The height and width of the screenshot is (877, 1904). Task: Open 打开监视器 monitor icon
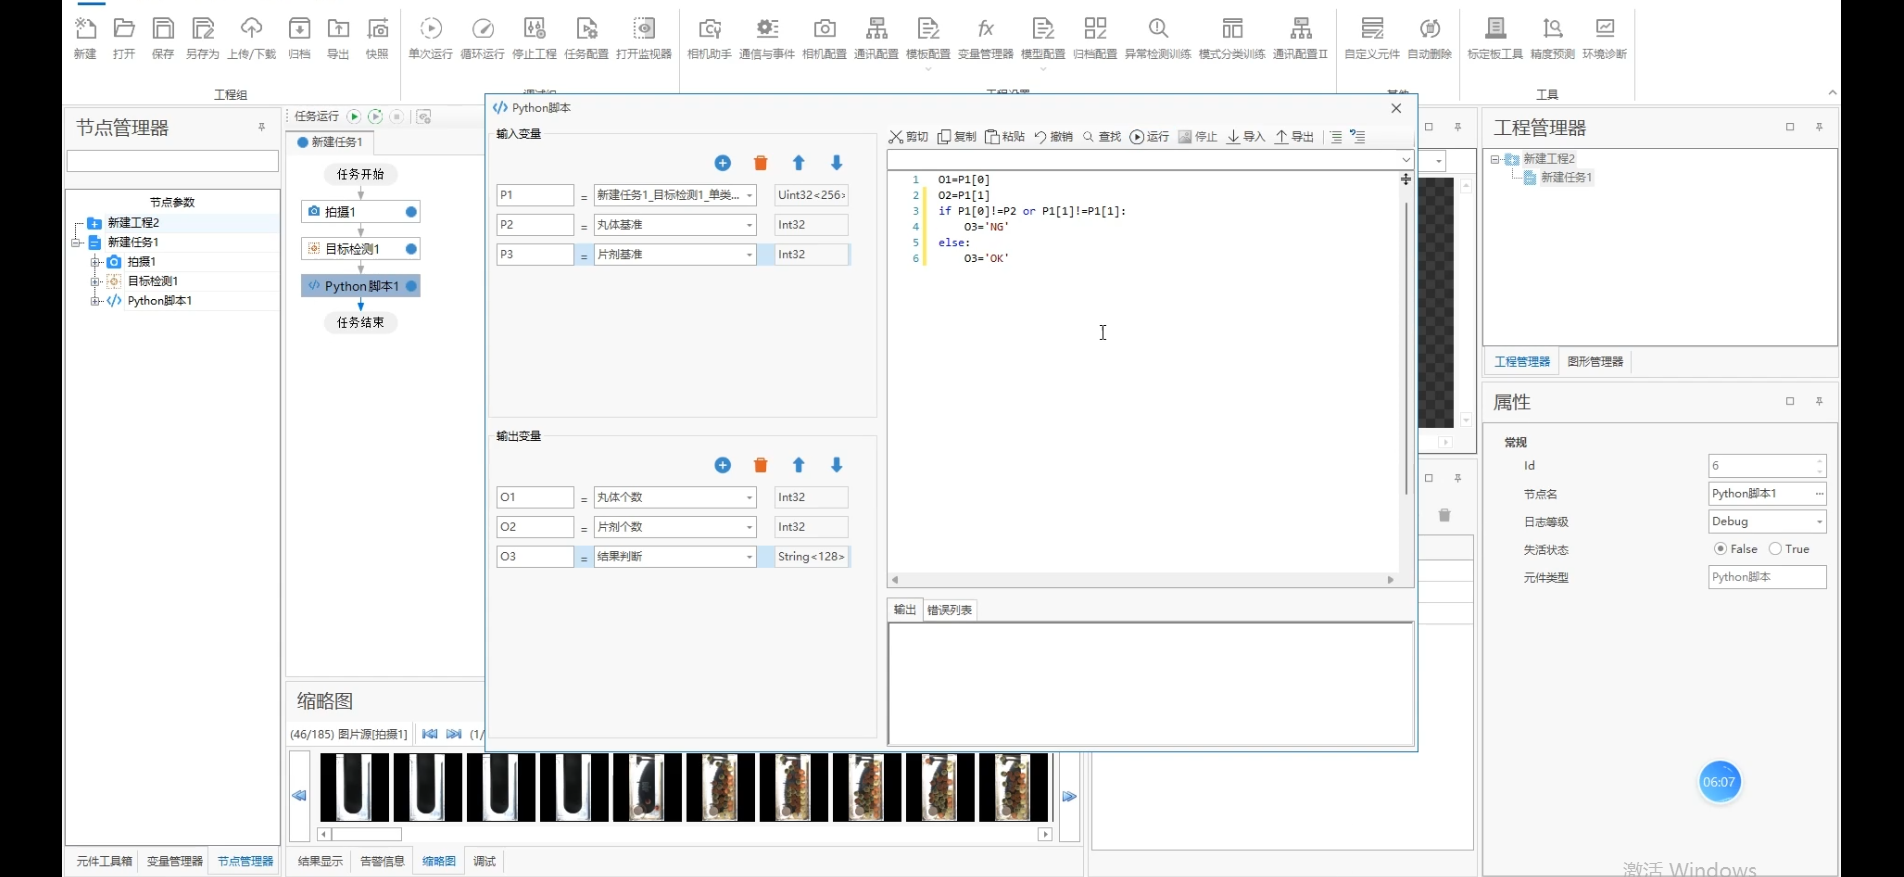click(x=644, y=38)
